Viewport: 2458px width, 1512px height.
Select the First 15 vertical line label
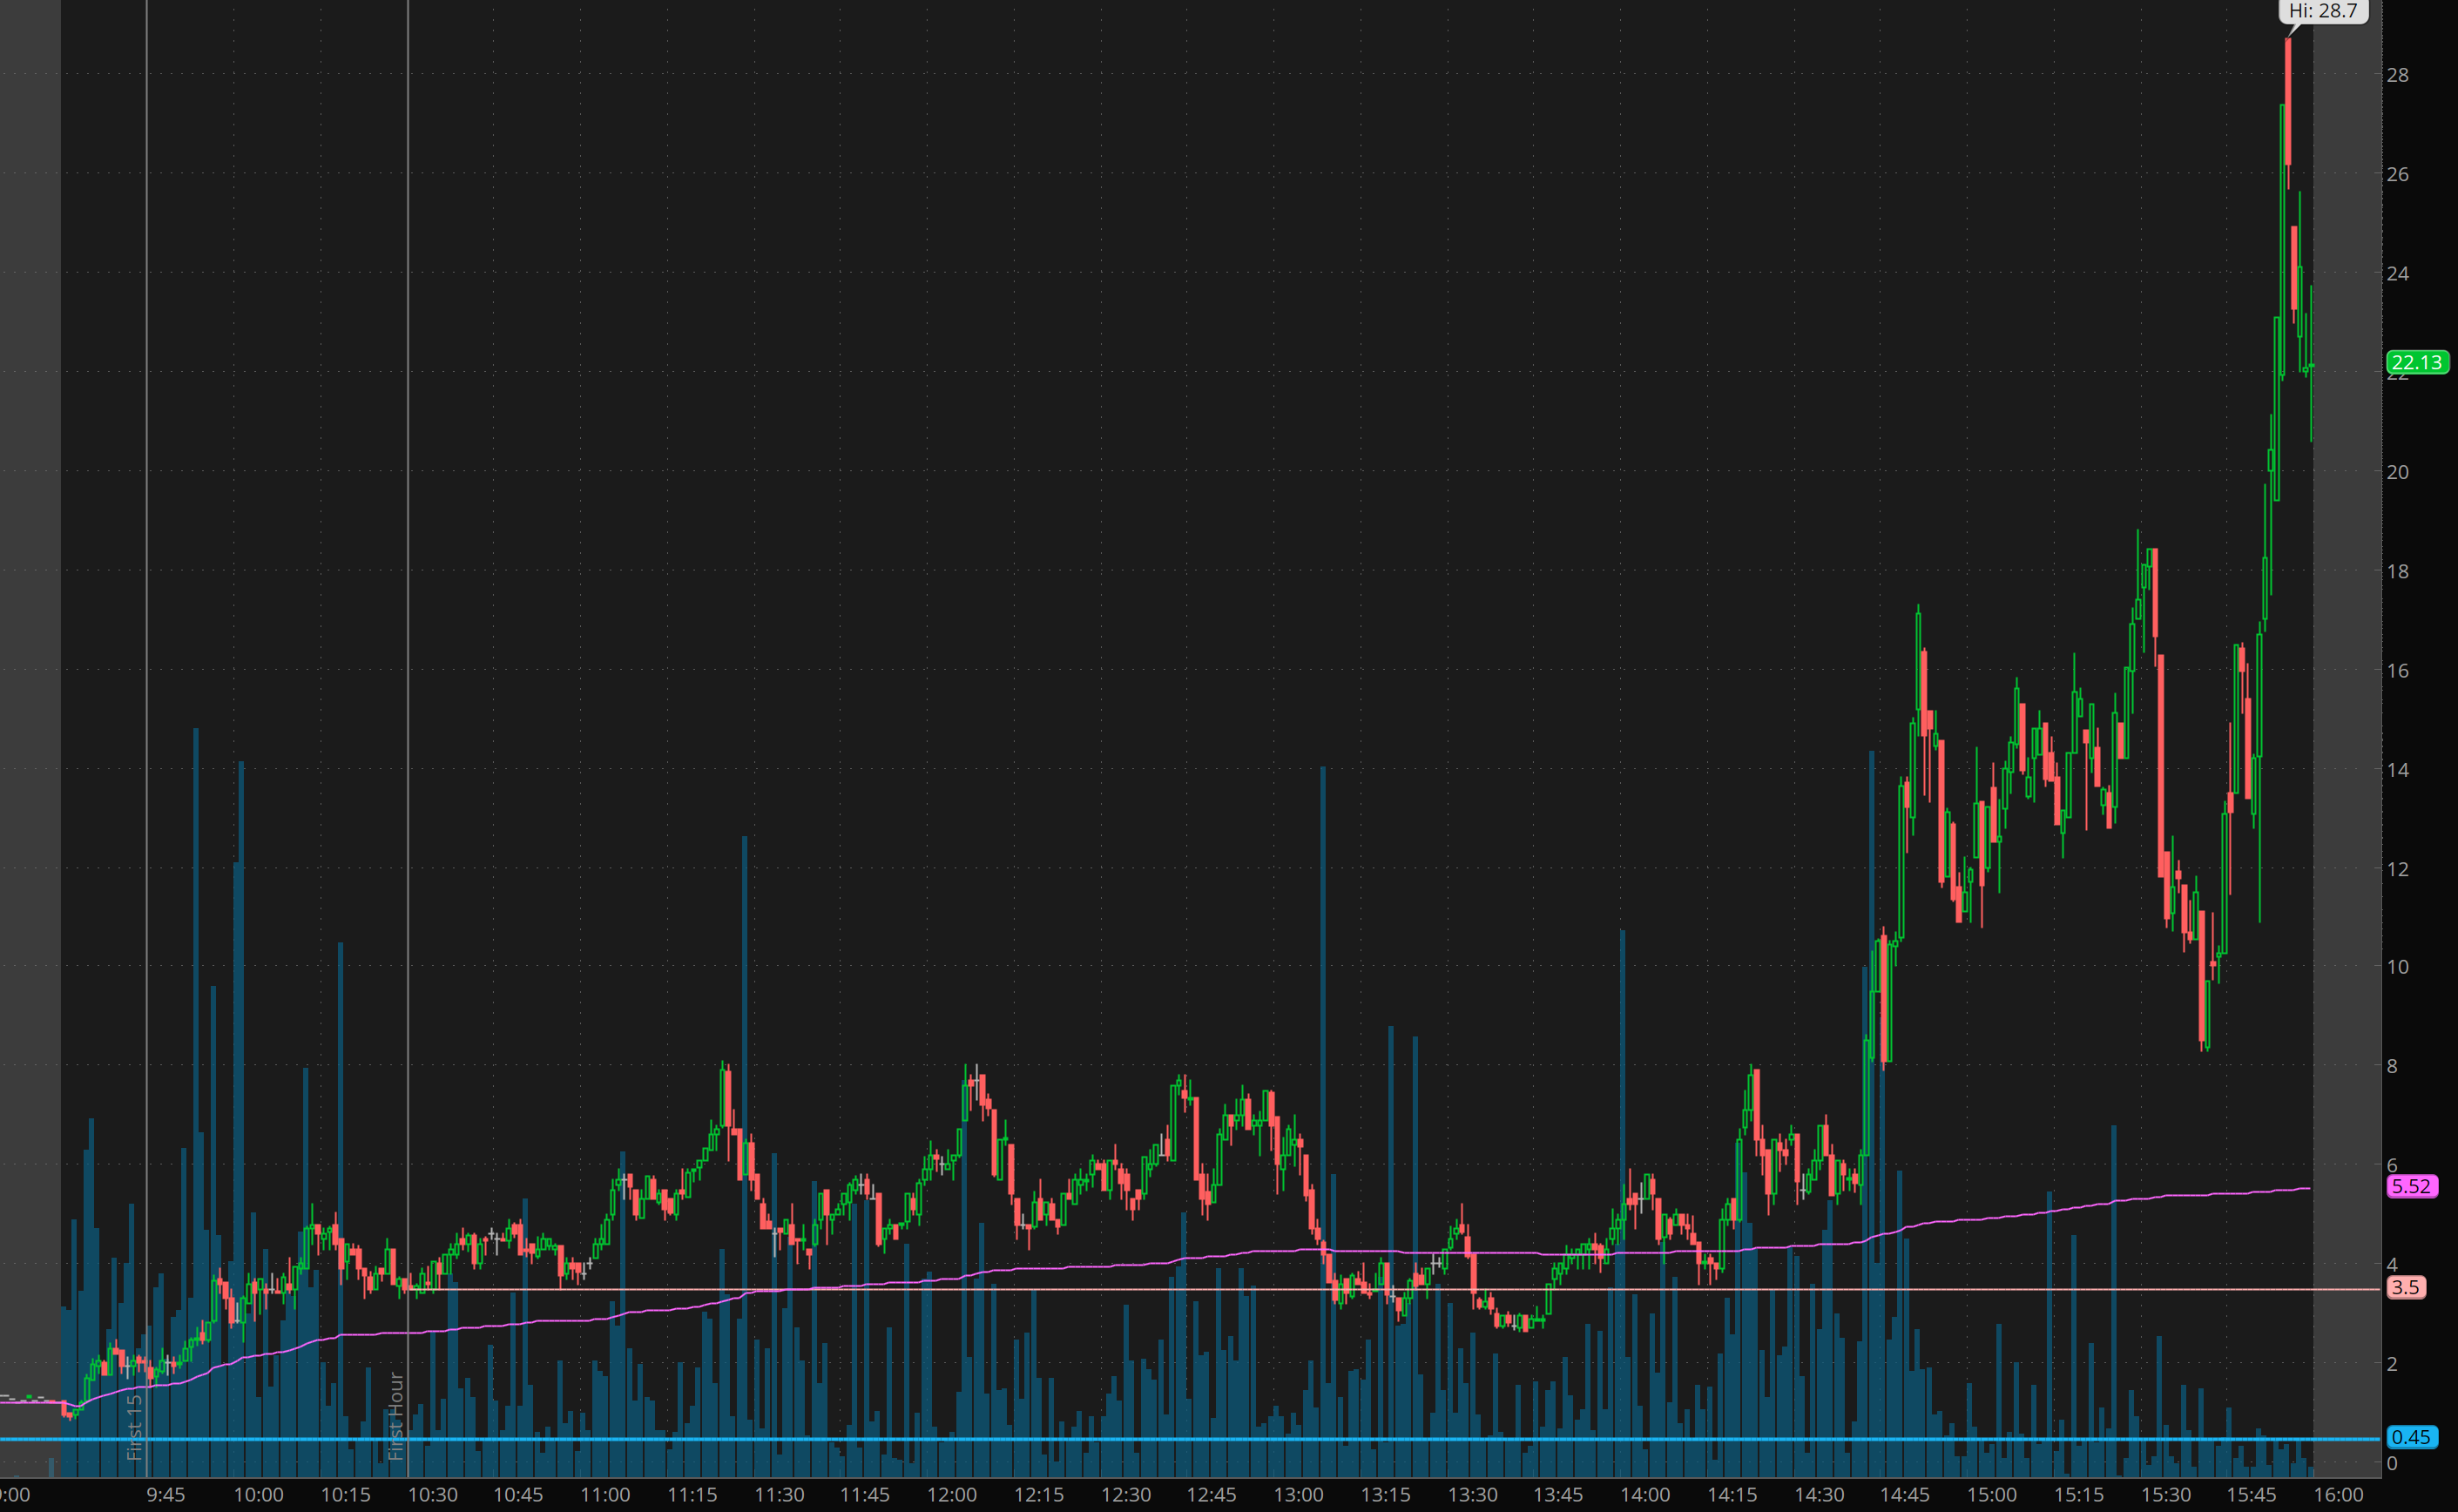(x=135, y=1427)
